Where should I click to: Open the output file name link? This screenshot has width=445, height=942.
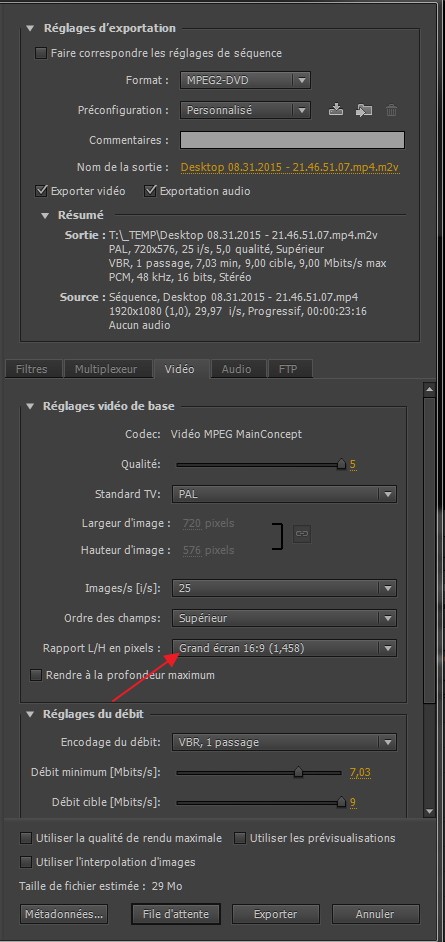click(x=290, y=167)
